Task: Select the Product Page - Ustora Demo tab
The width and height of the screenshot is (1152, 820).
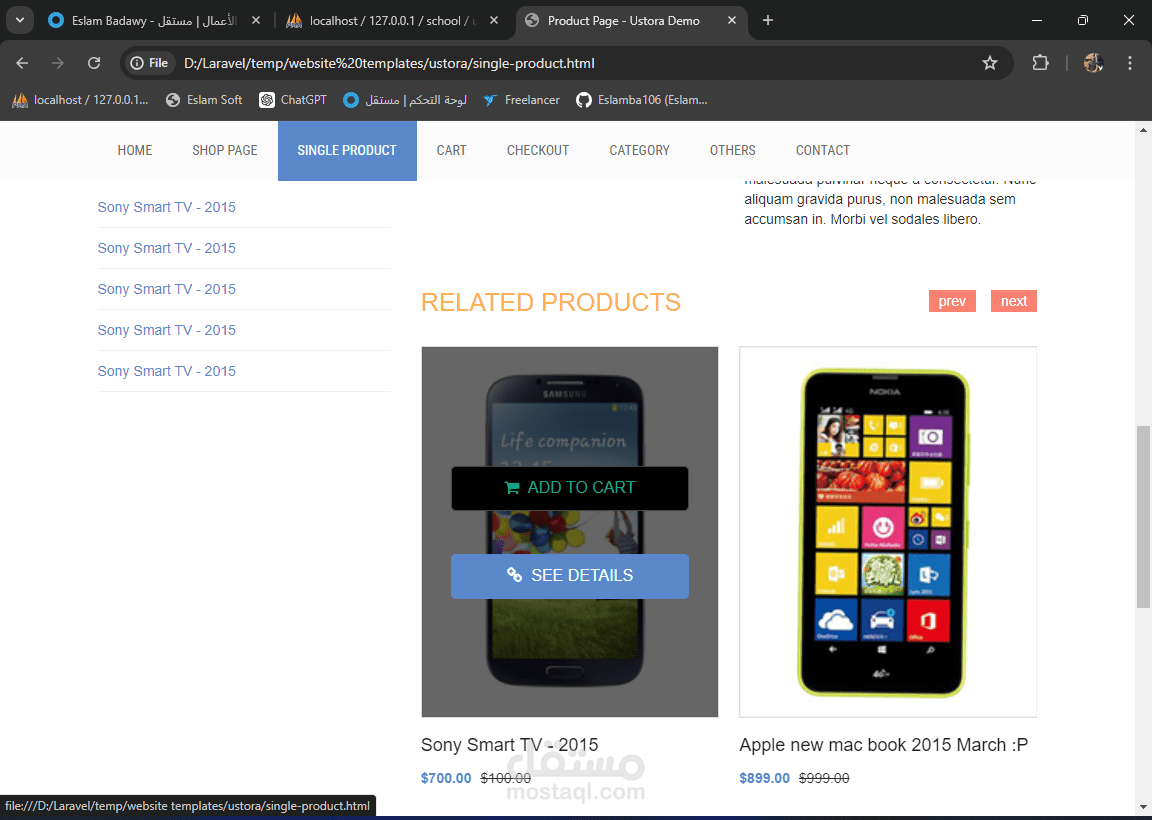Action: pos(632,21)
